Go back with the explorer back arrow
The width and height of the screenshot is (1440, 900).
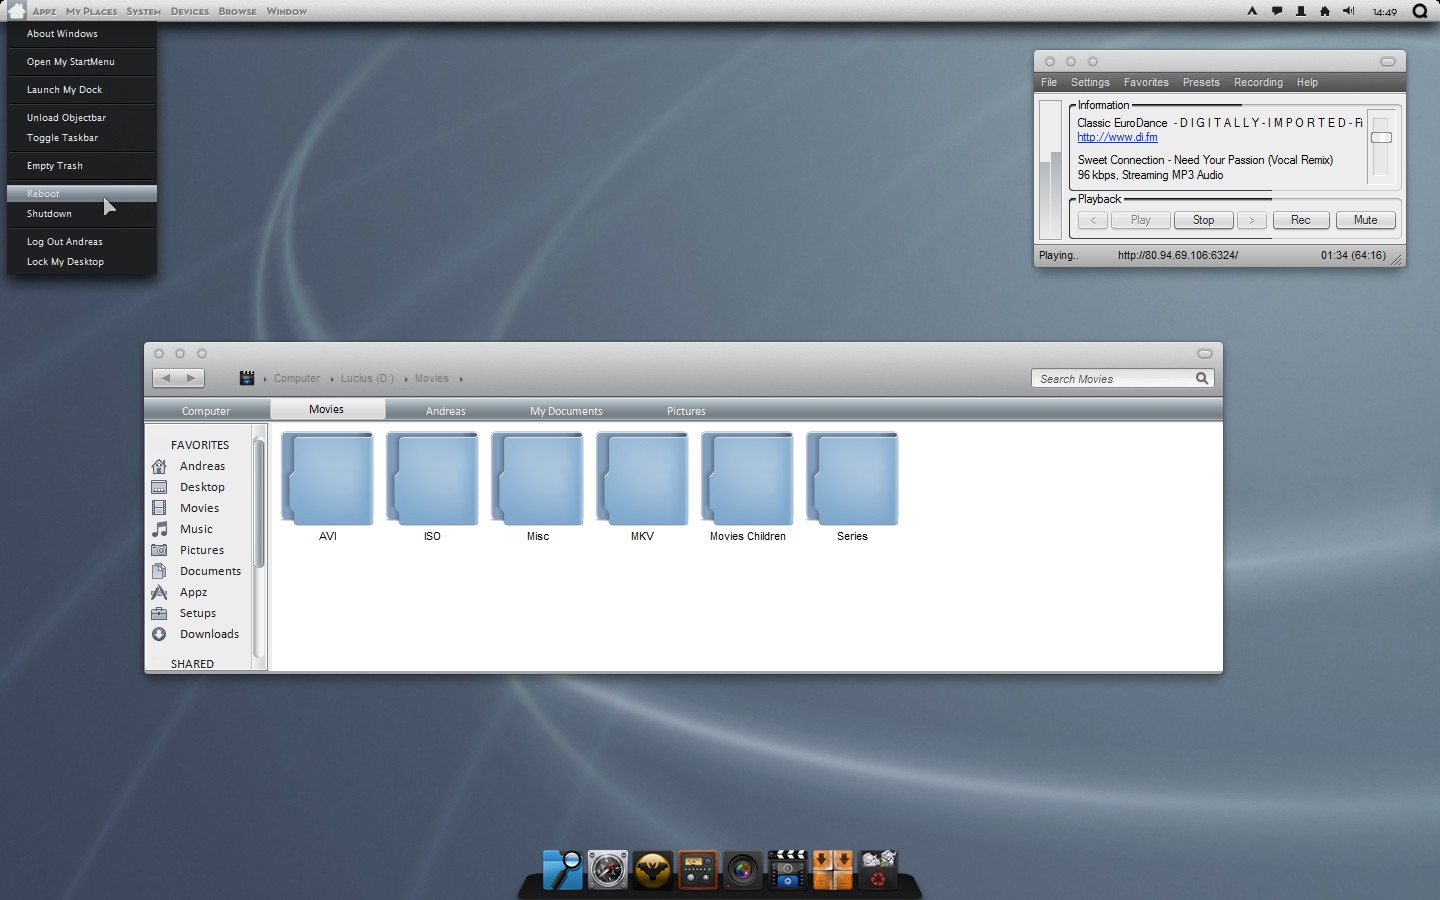click(x=166, y=378)
